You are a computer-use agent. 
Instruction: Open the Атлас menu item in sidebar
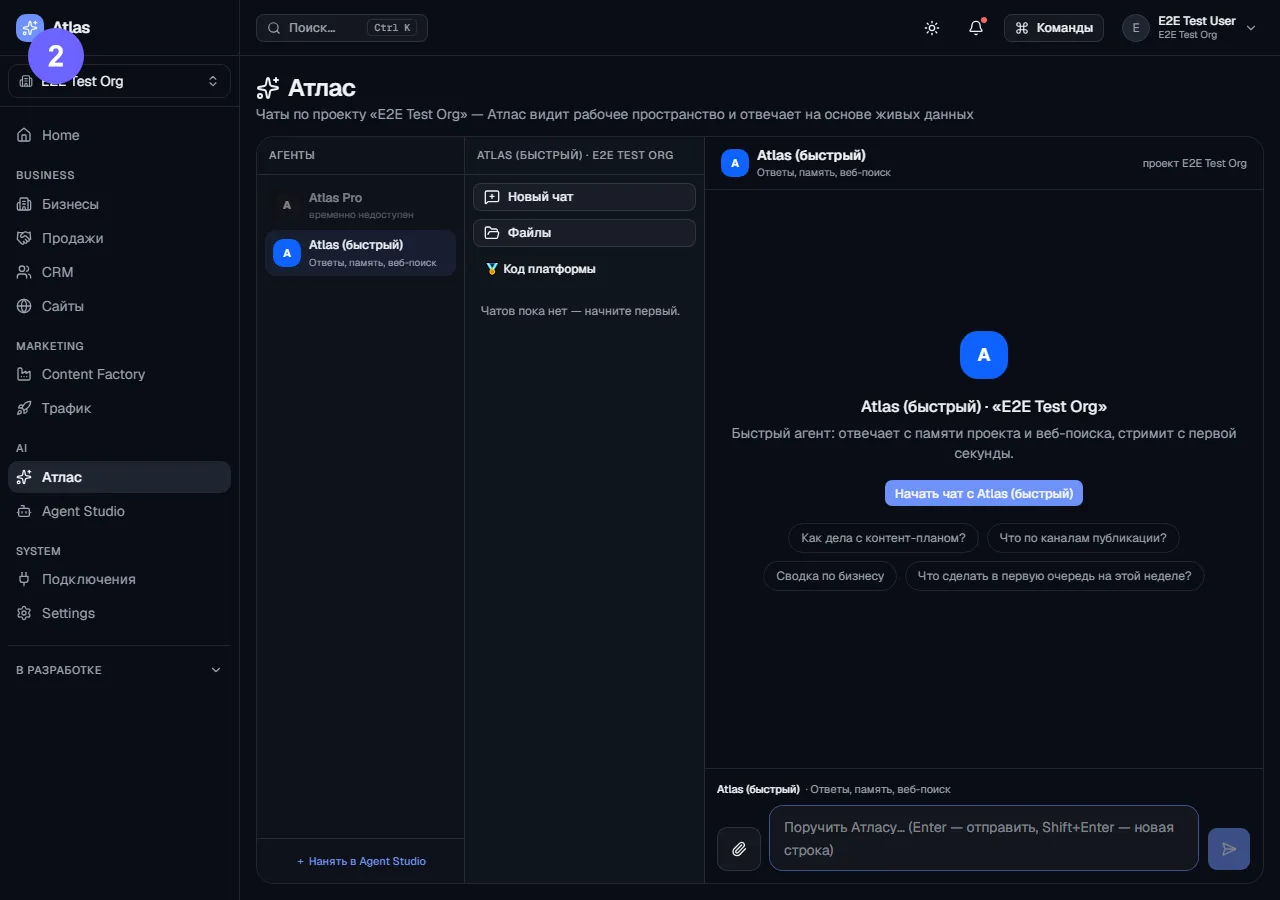[x=119, y=477]
